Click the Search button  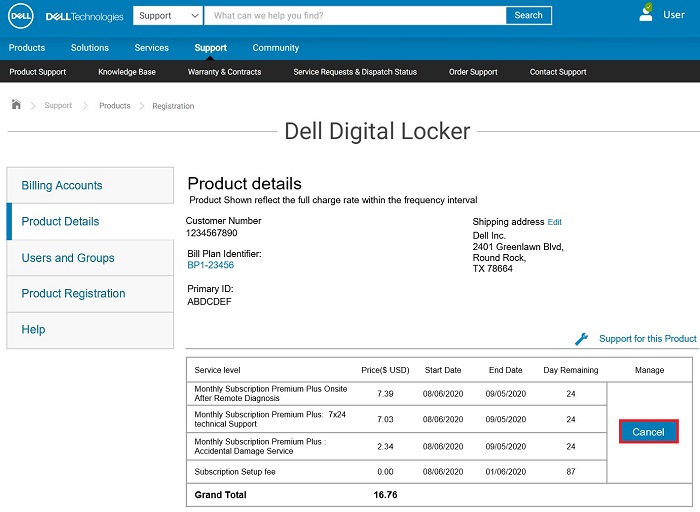528,15
